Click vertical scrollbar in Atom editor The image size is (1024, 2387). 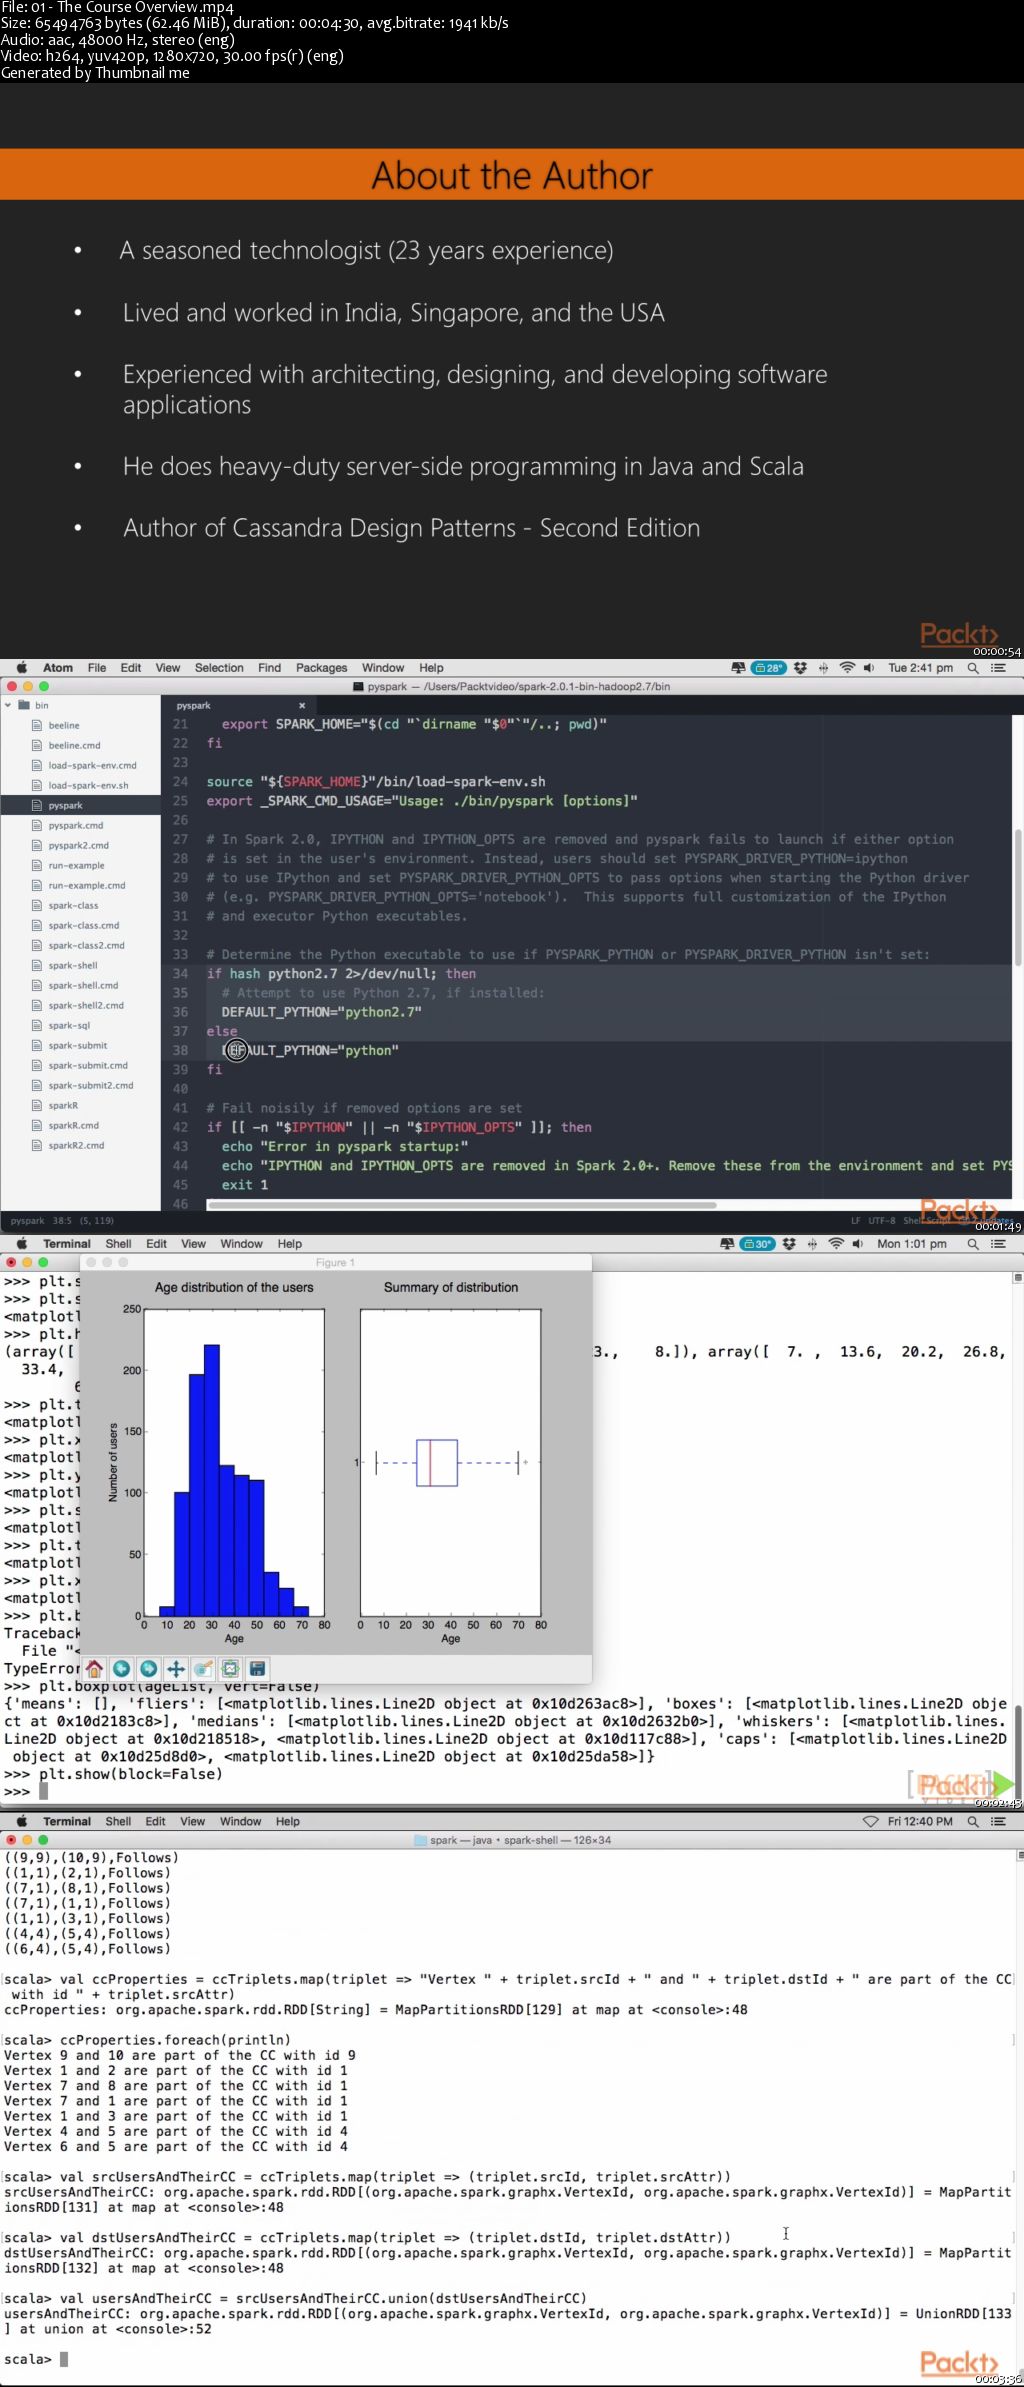click(1018, 897)
